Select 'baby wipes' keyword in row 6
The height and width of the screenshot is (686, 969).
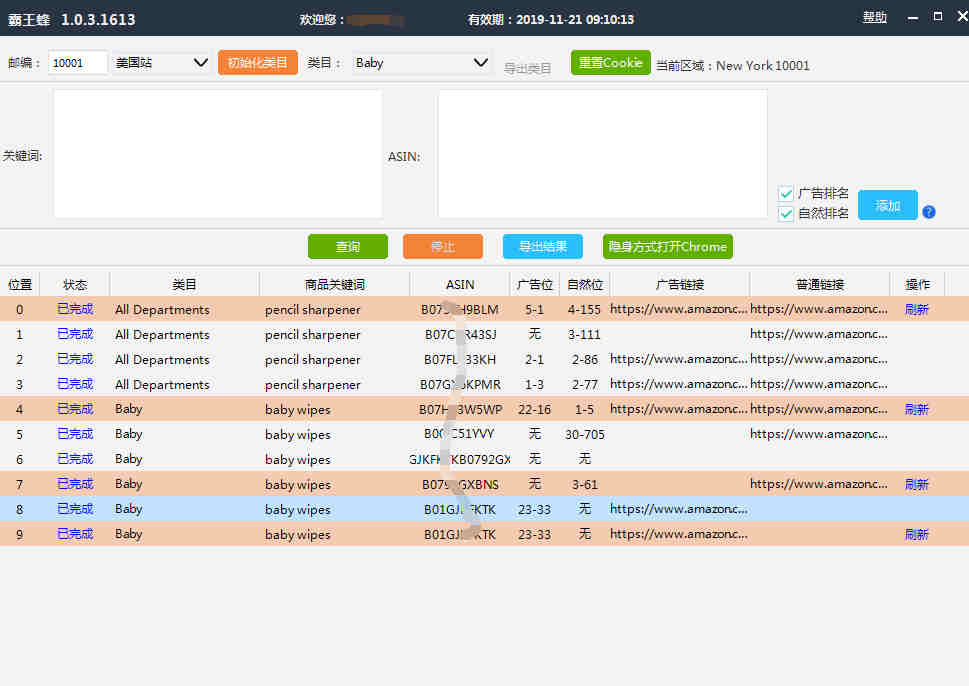(298, 459)
